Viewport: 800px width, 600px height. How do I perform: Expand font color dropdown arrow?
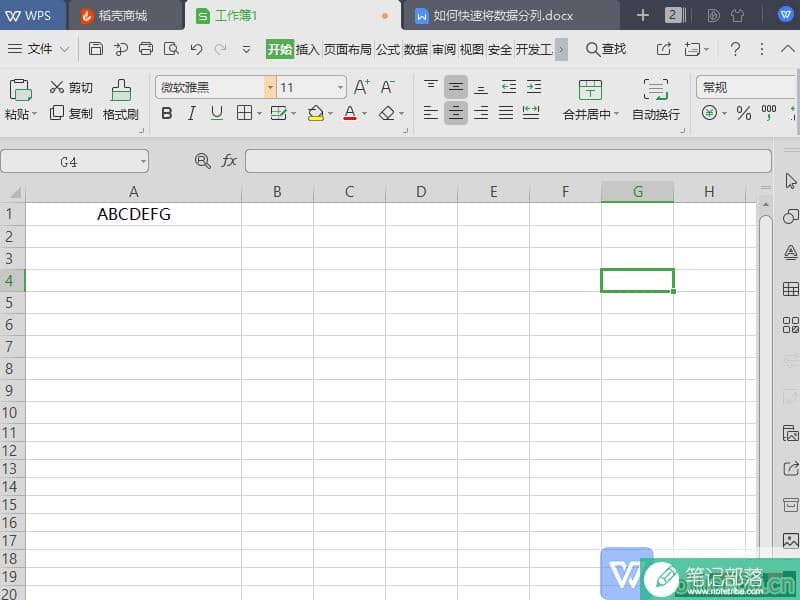(x=364, y=114)
